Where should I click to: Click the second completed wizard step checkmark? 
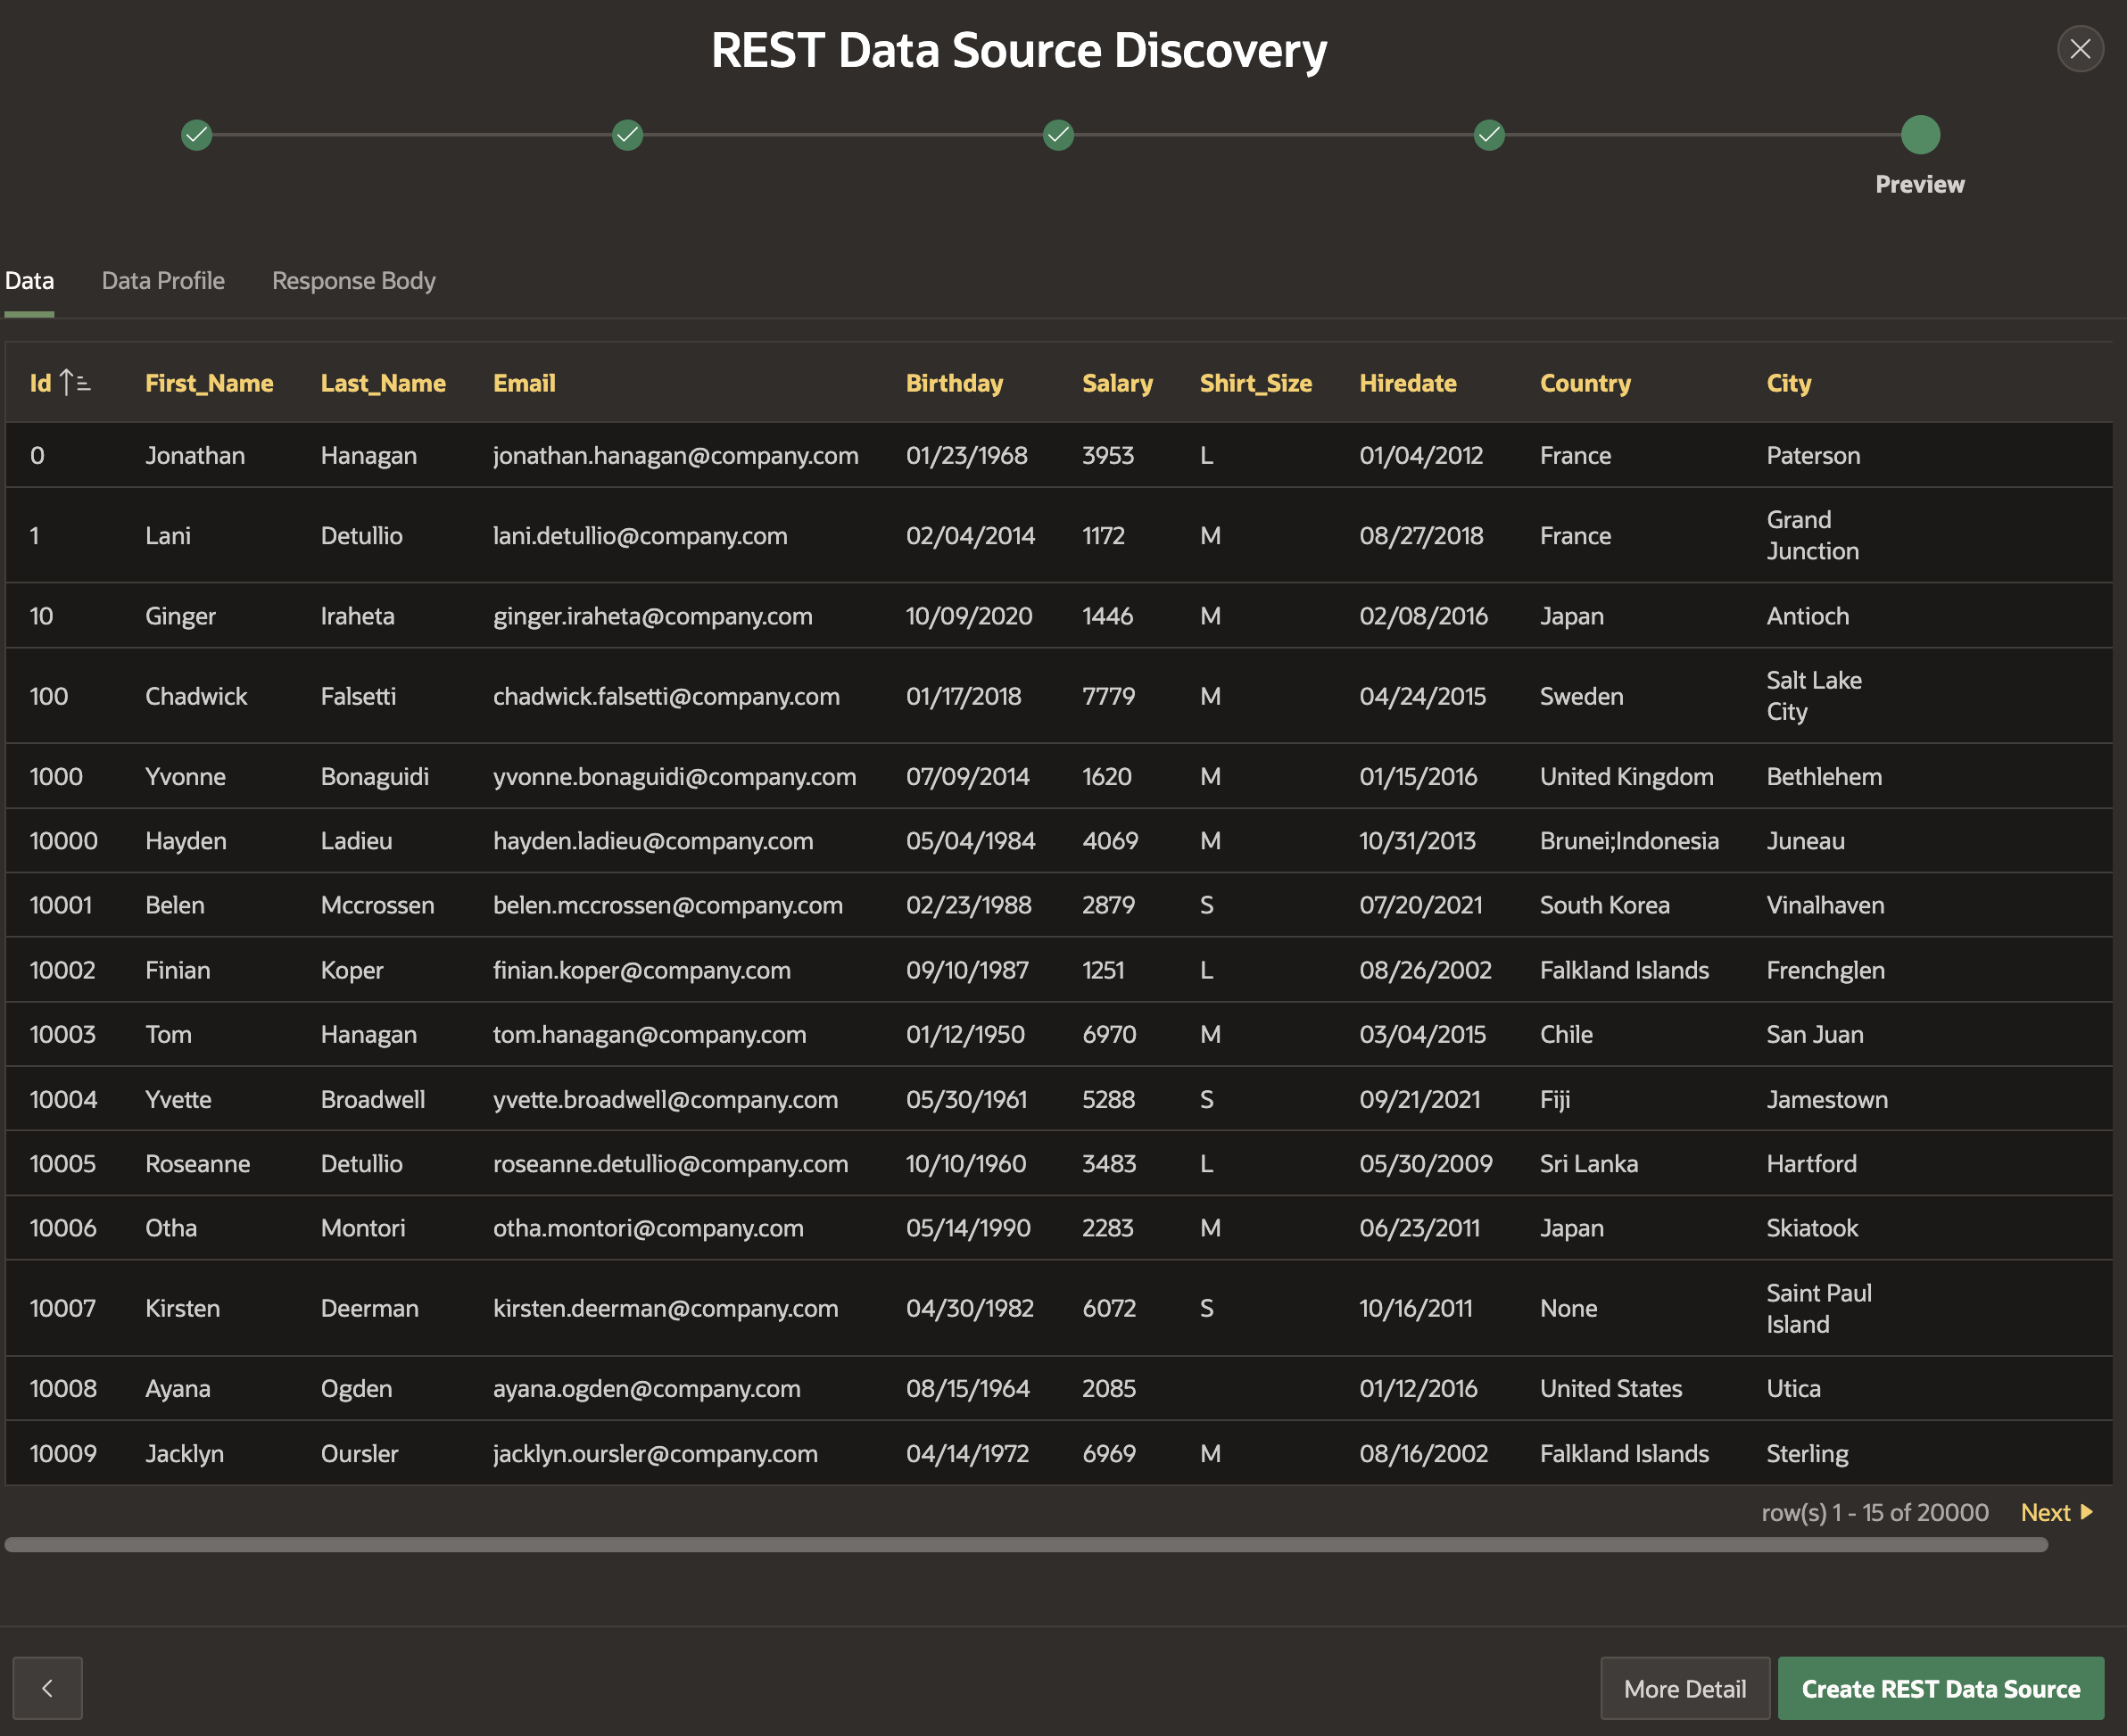tap(627, 134)
